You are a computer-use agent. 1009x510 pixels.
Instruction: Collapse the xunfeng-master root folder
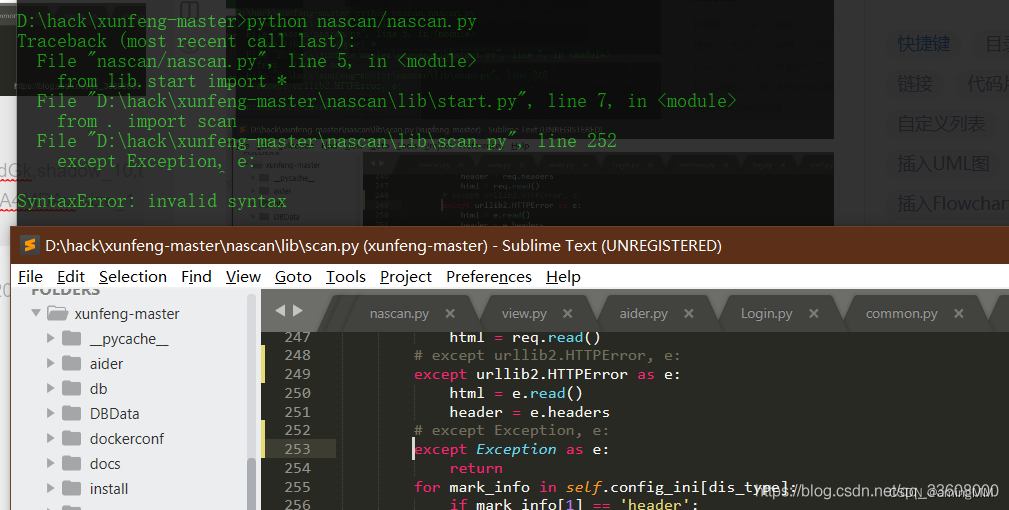[36, 313]
